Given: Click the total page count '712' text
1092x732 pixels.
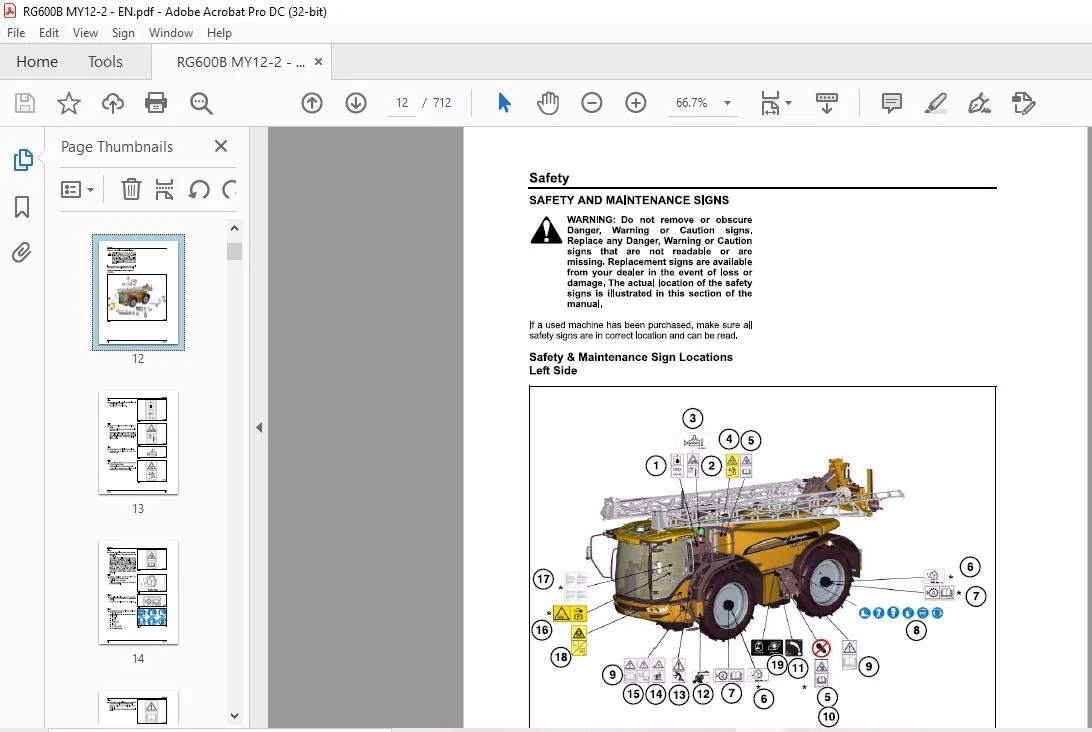Looking at the screenshot, I should pyautogui.click(x=442, y=103).
